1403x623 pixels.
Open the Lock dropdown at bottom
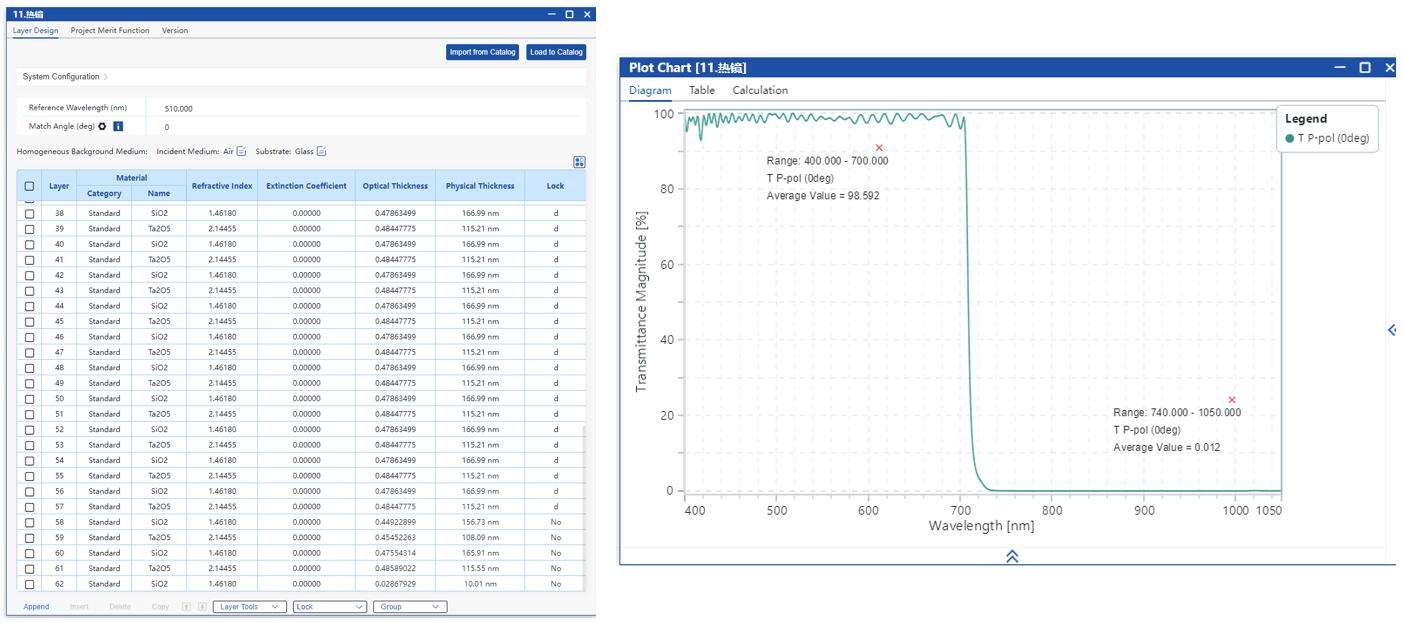(329, 607)
